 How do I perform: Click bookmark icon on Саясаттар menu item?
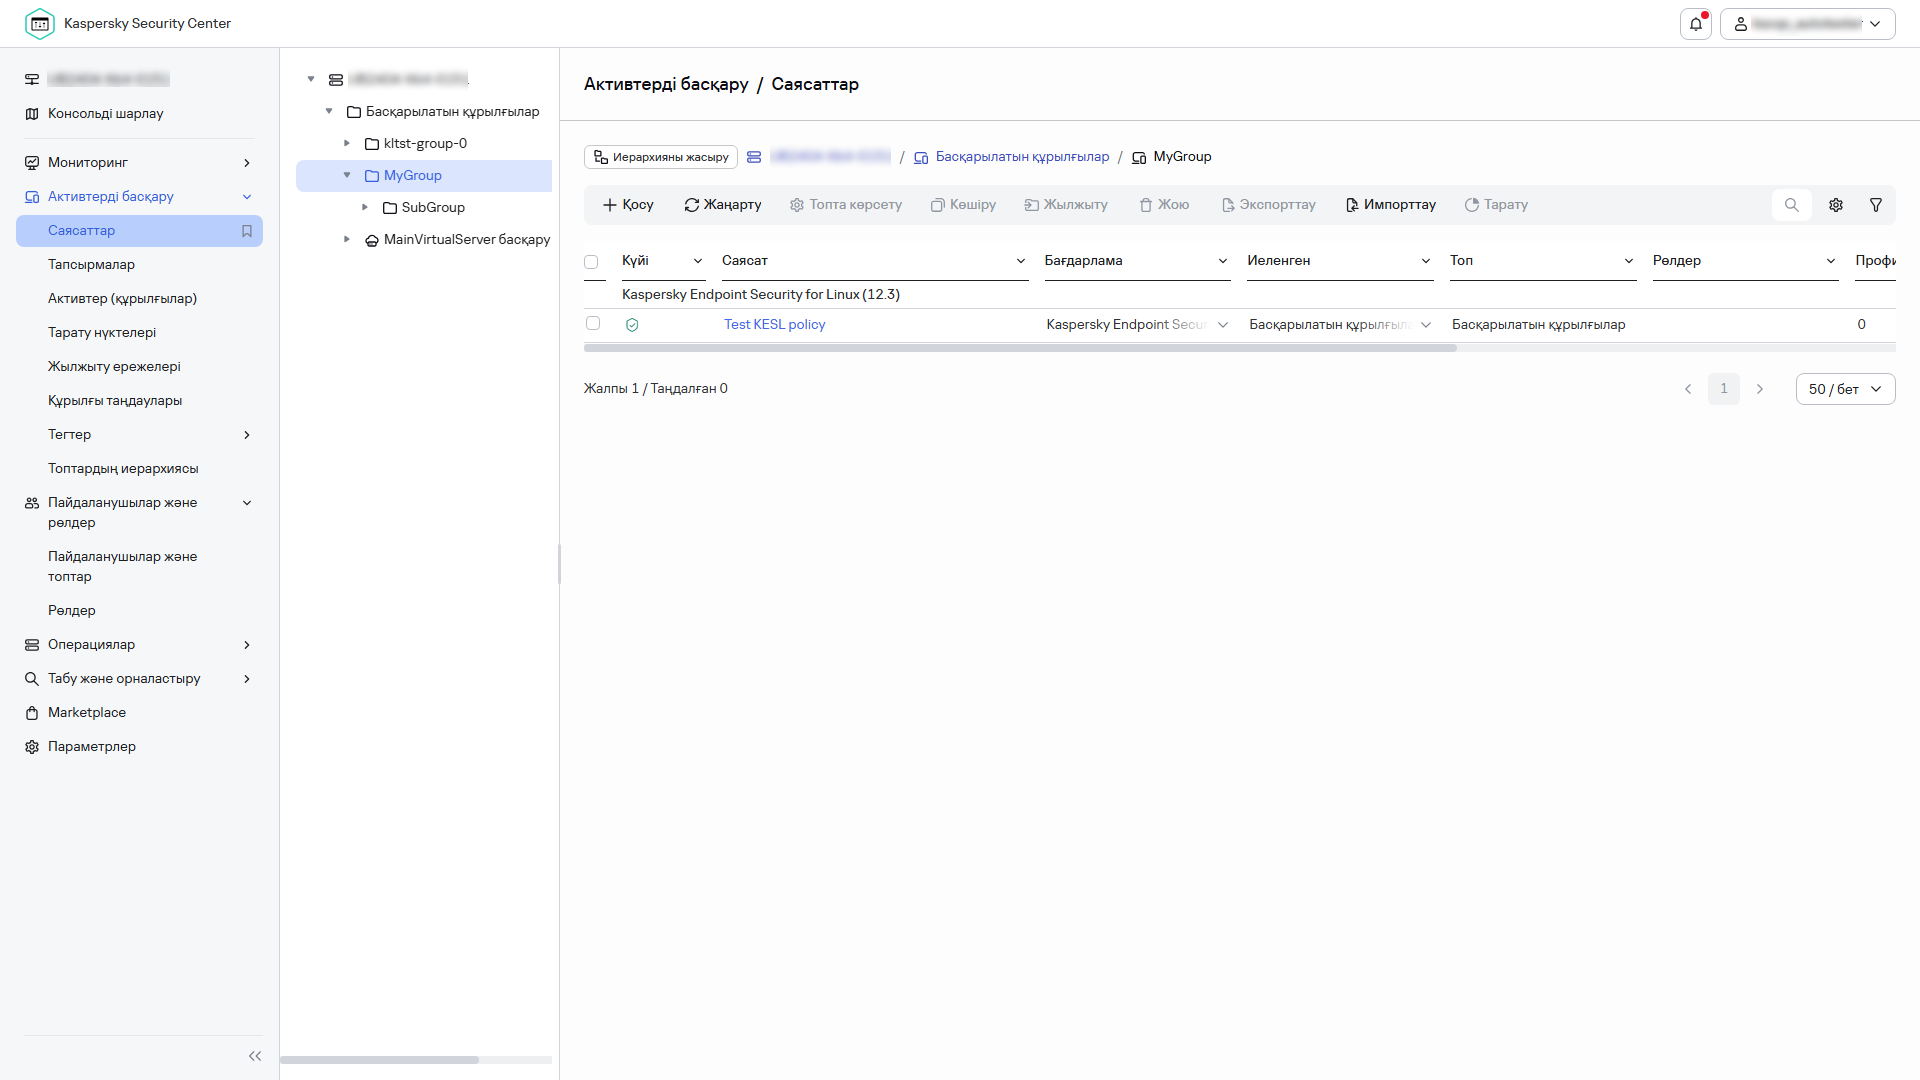247,231
